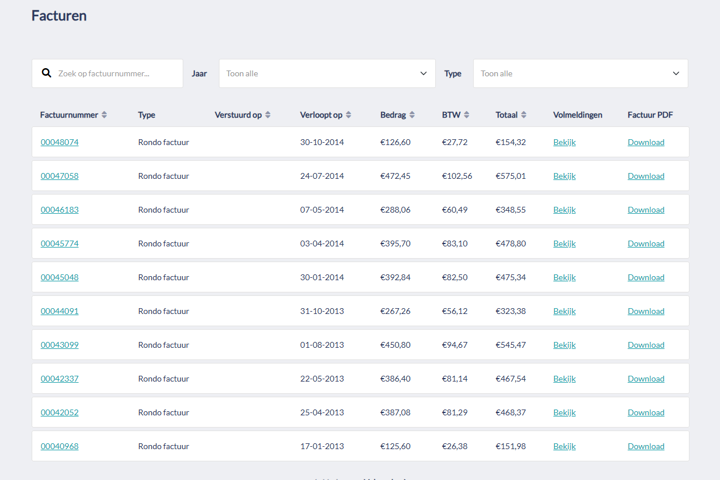The height and width of the screenshot is (480, 720).
Task: Download PDF for invoice 00042337
Action: pos(645,379)
